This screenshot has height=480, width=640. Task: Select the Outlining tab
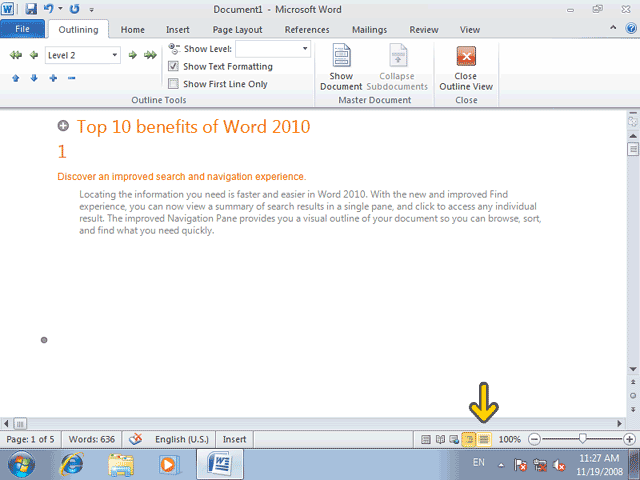point(78,29)
